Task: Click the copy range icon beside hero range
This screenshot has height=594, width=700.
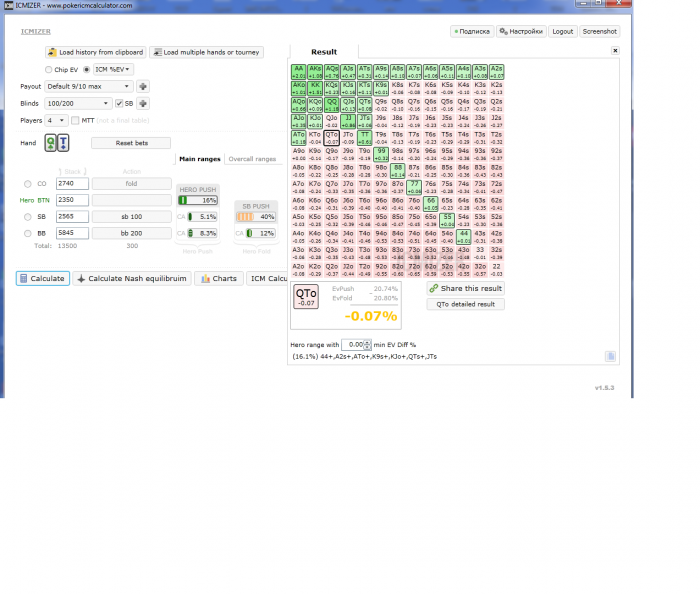Action: (610, 356)
